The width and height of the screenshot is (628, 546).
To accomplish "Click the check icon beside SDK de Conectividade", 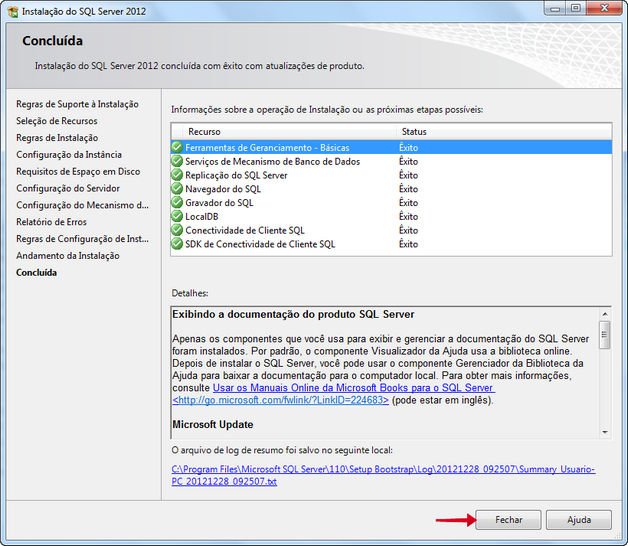I will 177,244.
